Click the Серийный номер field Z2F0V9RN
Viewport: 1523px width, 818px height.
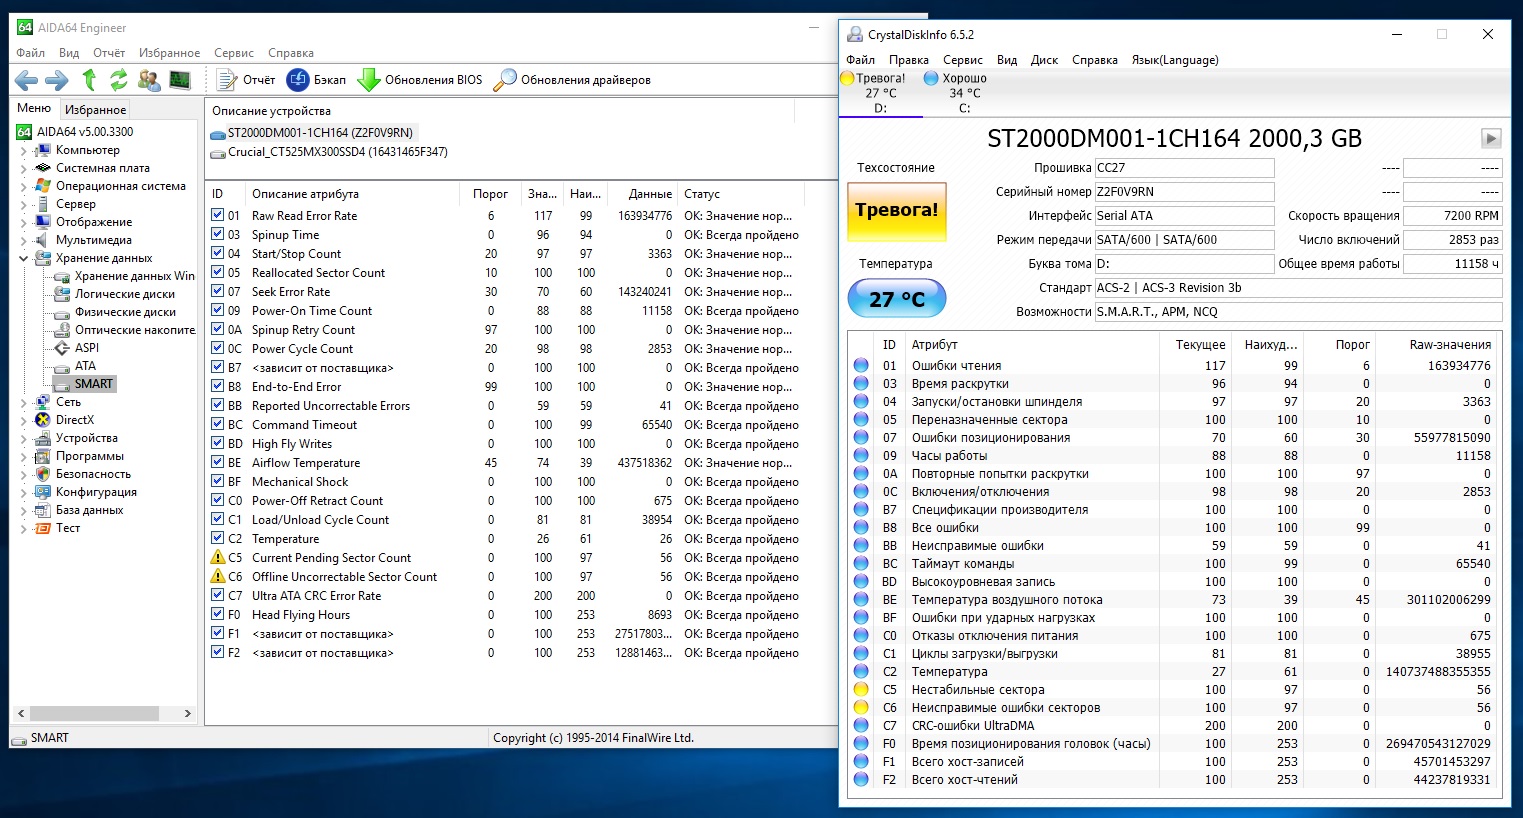[1185, 192]
